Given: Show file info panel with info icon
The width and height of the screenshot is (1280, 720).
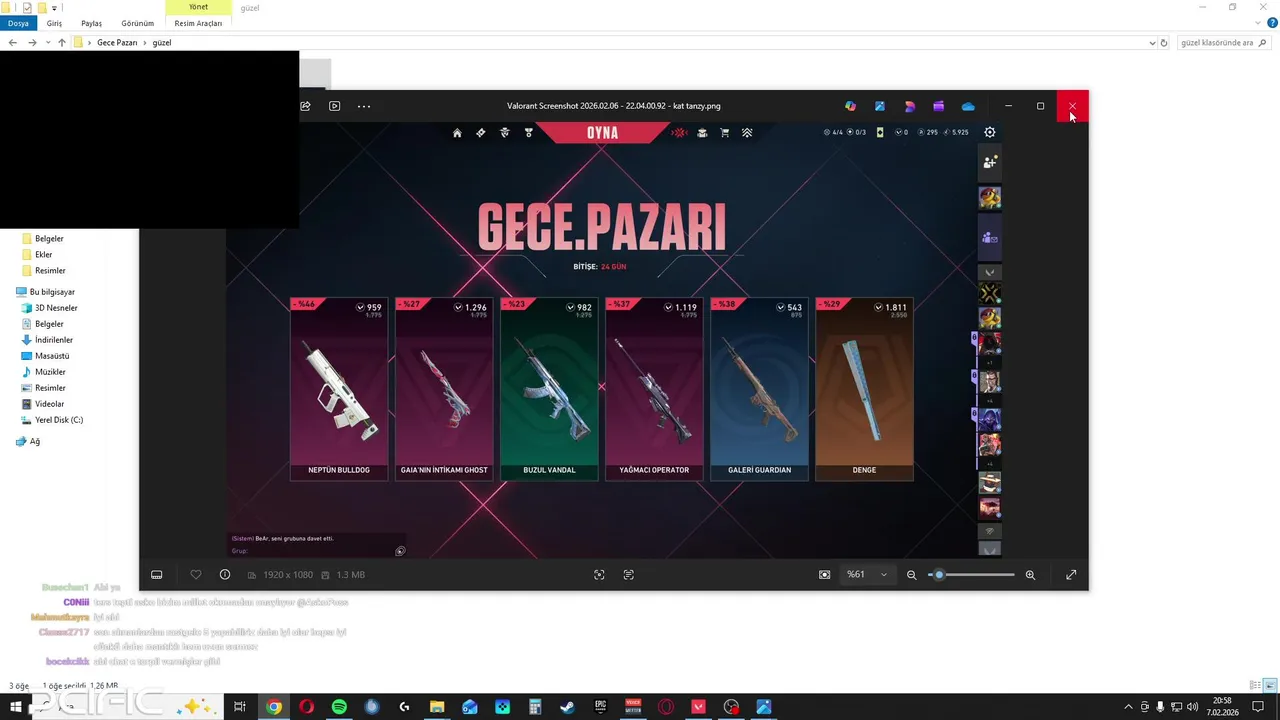Looking at the screenshot, I should tap(225, 575).
